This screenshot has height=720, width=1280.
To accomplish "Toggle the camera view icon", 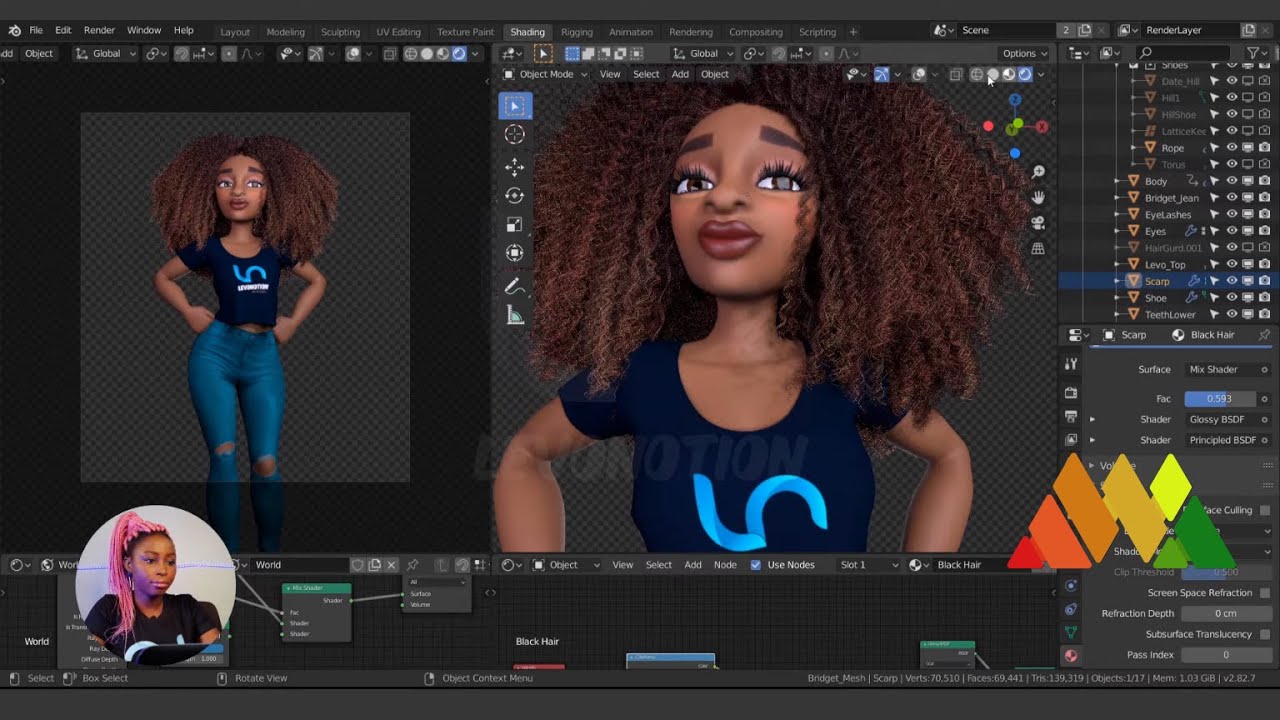I will pos(1038,223).
